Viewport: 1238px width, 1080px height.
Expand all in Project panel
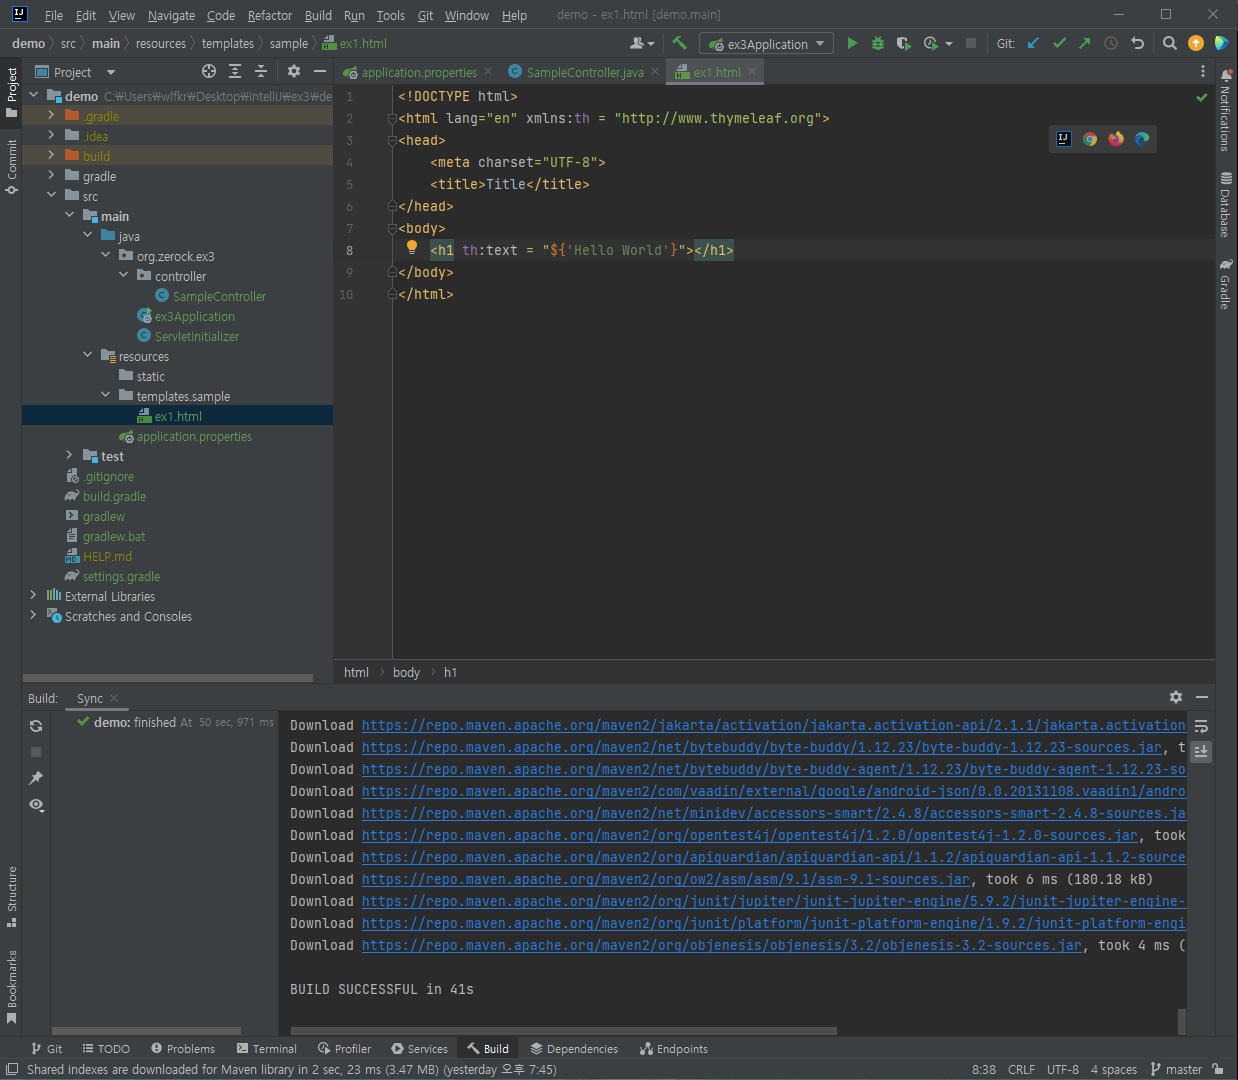(x=235, y=71)
